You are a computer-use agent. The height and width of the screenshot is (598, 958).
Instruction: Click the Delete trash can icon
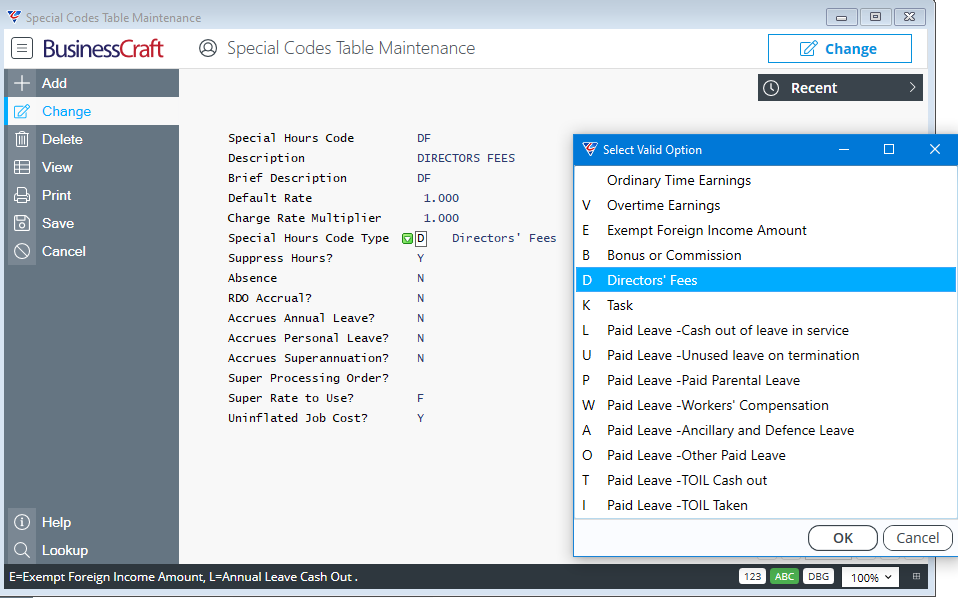(x=22, y=139)
